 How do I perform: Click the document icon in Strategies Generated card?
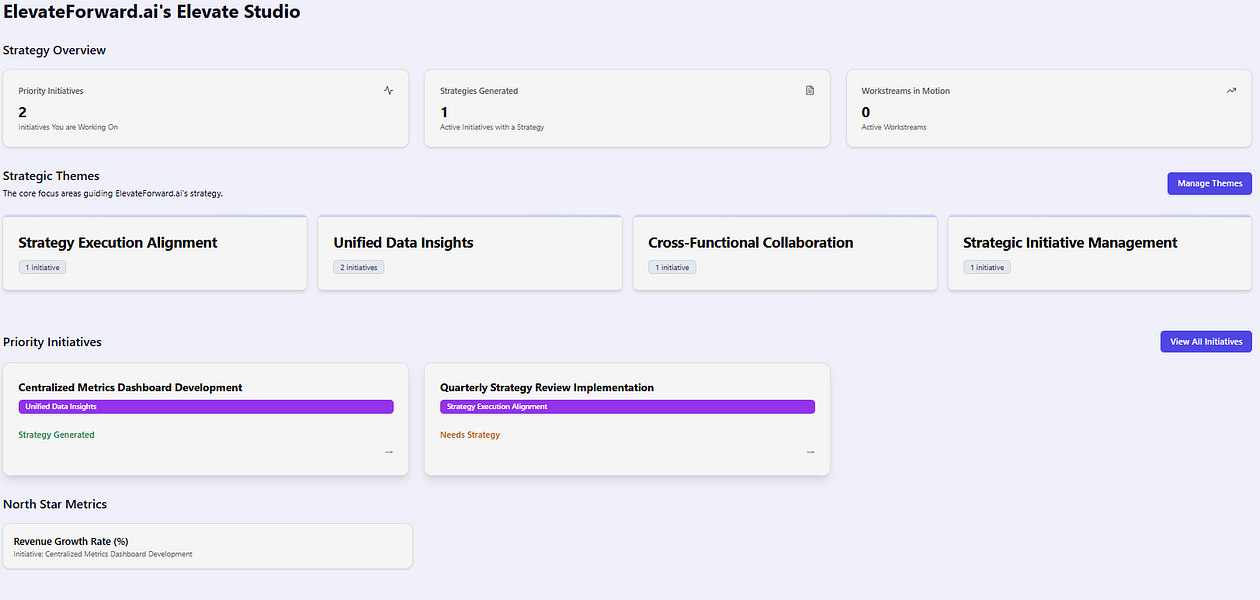pos(810,90)
